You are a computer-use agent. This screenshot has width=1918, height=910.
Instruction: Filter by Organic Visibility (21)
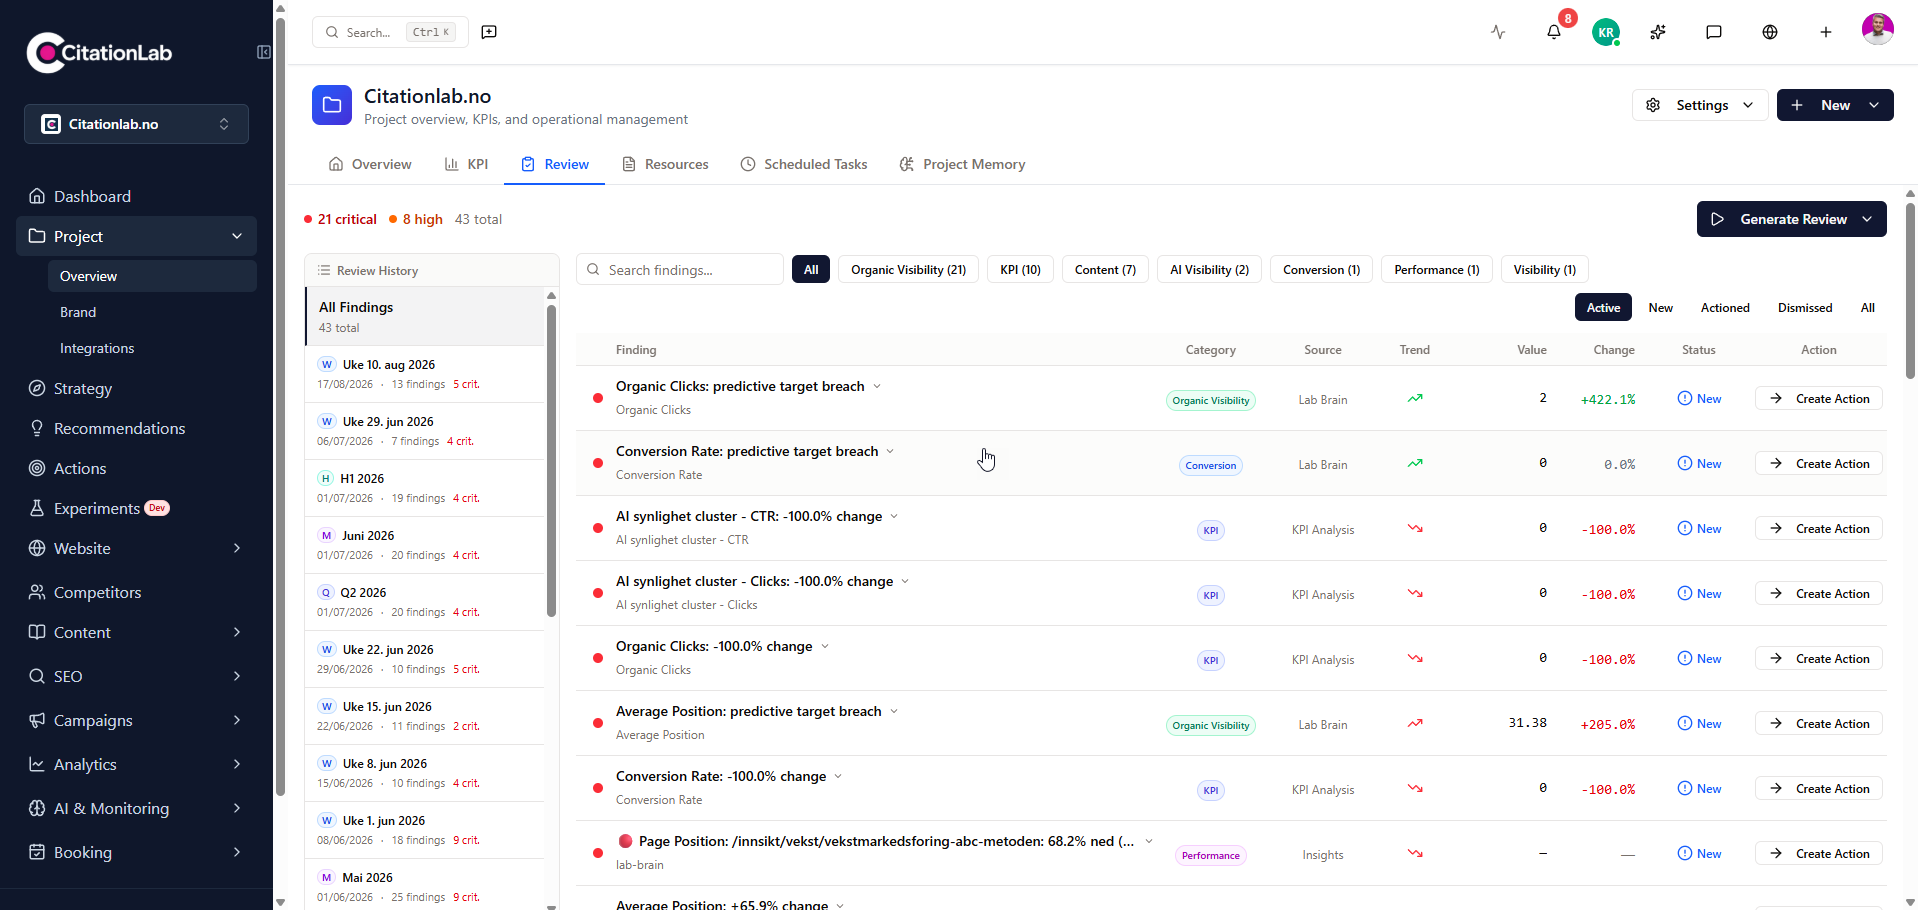[x=908, y=269]
